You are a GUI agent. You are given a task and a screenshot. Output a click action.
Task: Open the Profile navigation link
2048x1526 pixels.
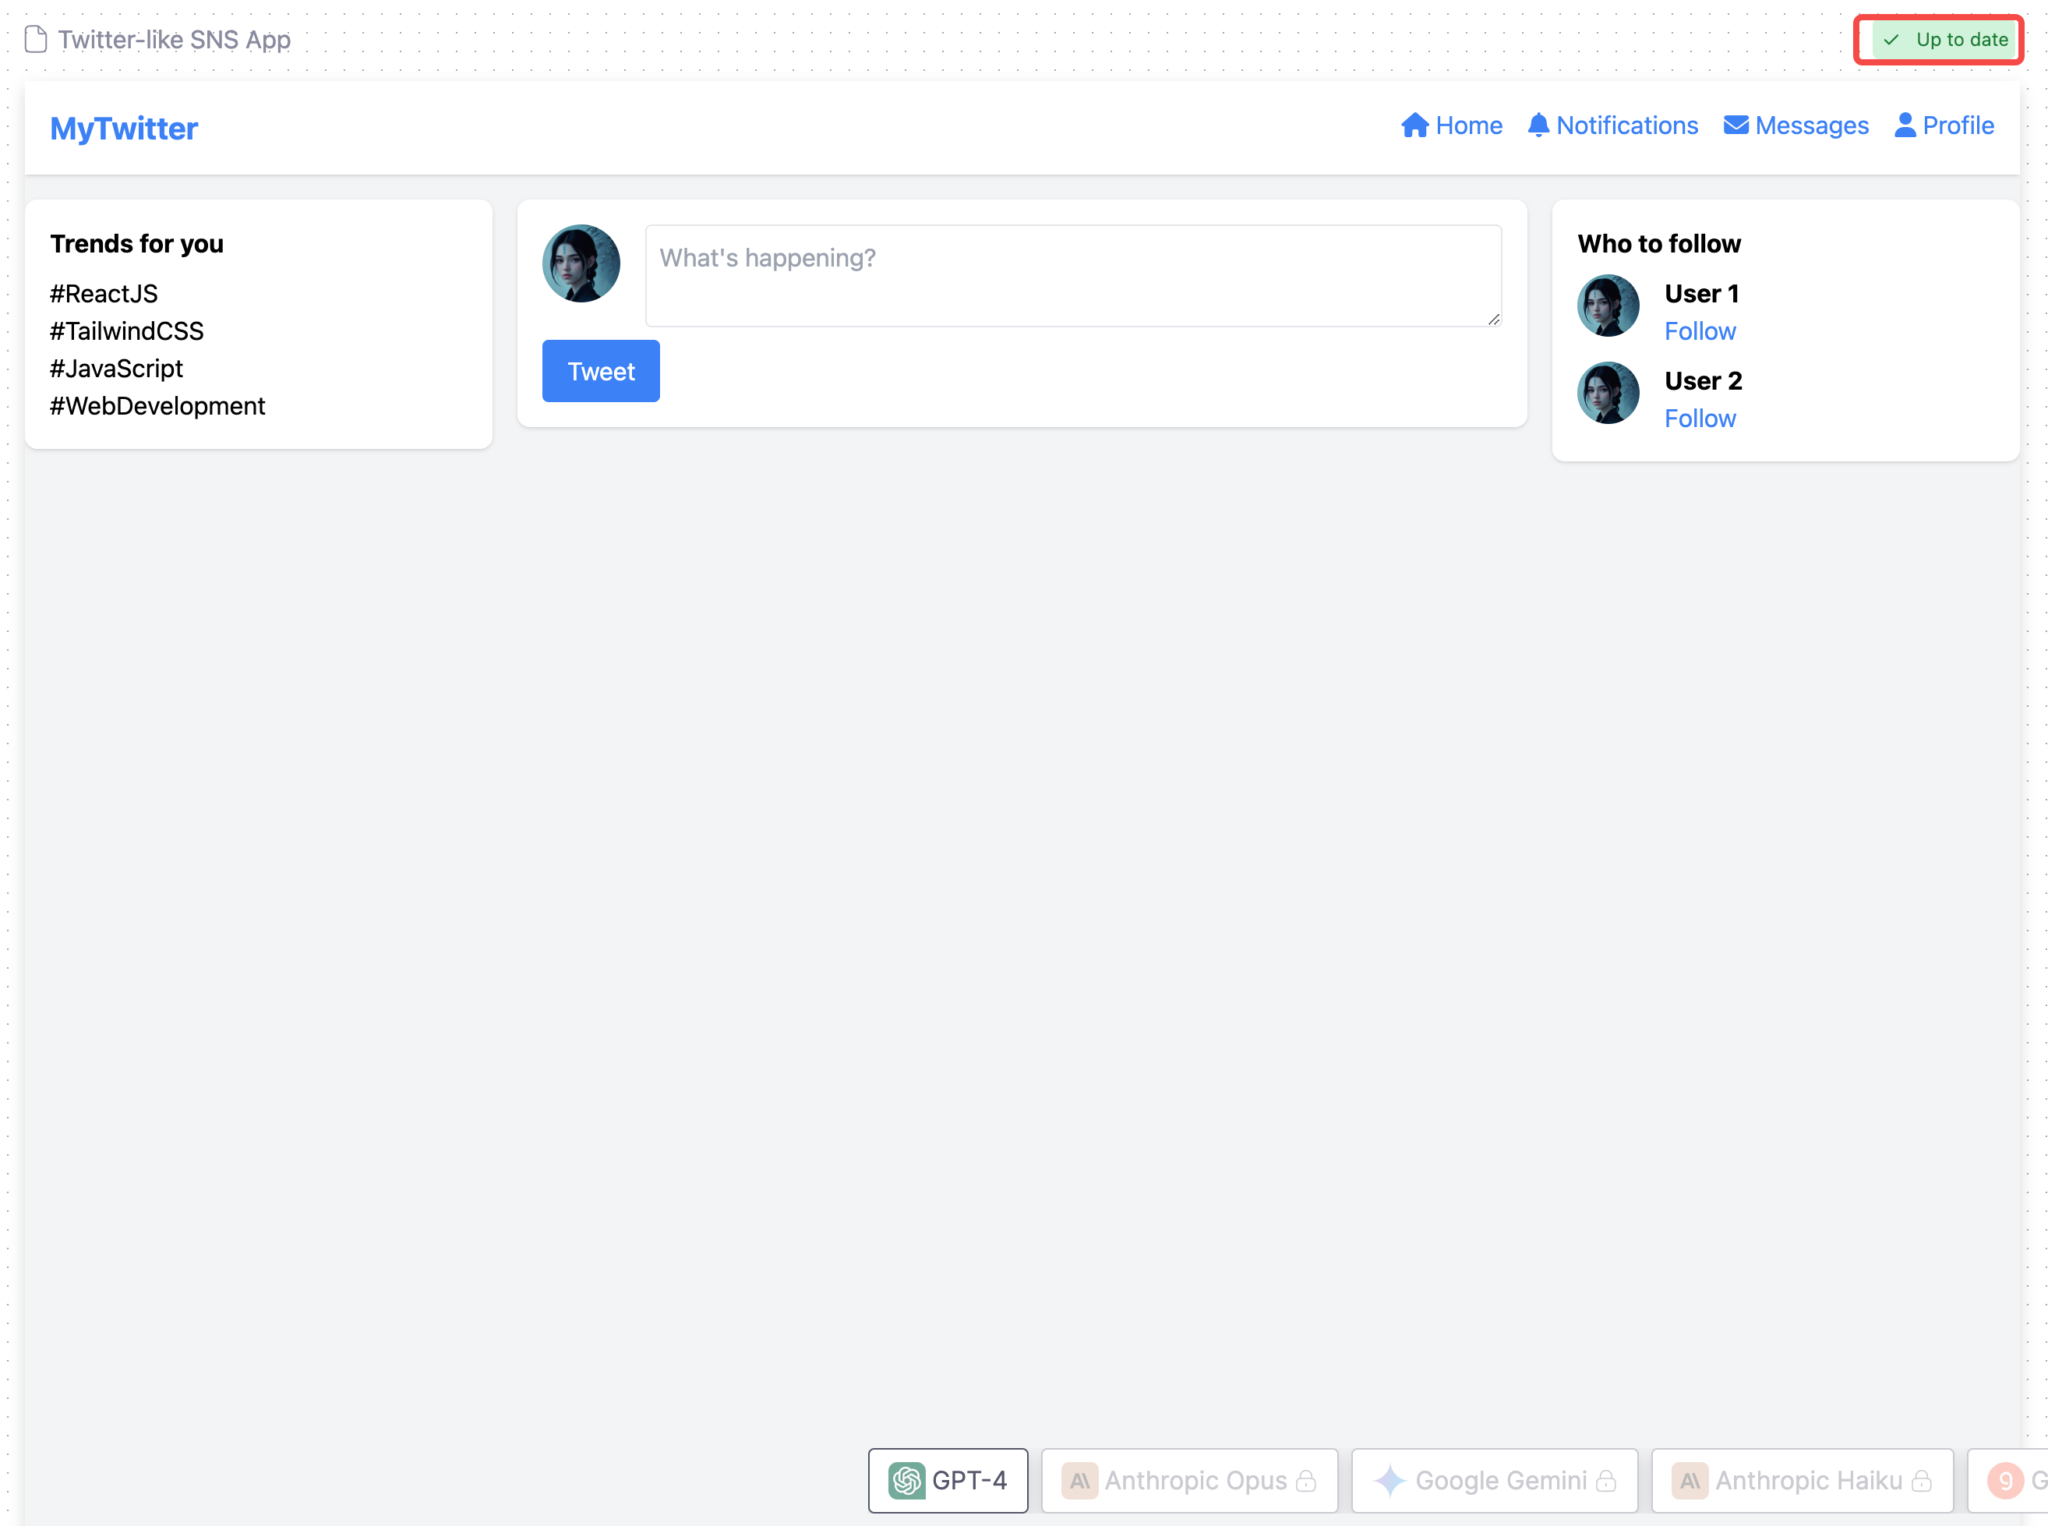pyautogui.click(x=1944, y=125)
